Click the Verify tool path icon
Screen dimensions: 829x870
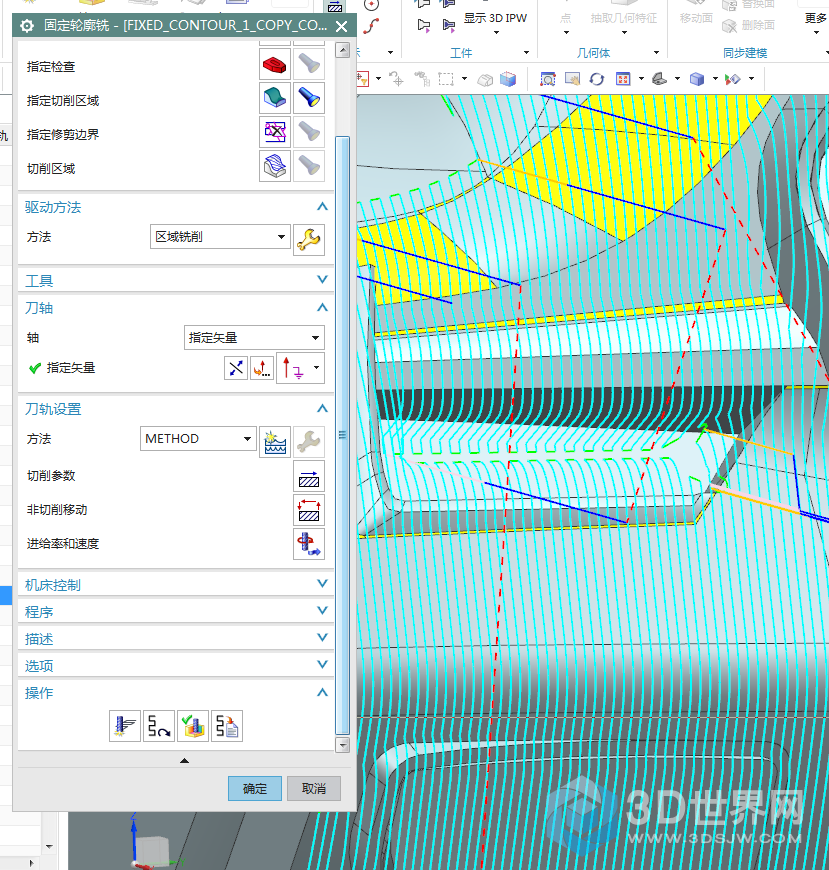193,725
